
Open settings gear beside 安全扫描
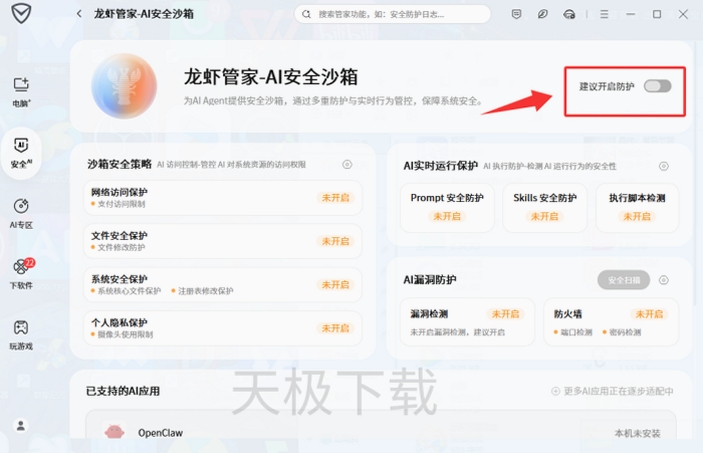[x=664, y=280]
